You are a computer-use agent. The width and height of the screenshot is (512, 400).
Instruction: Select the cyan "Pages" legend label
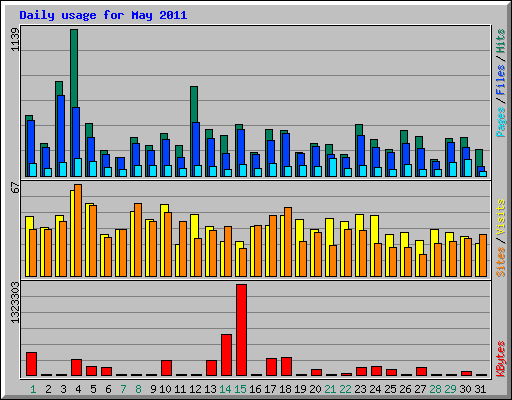(500, 122)
